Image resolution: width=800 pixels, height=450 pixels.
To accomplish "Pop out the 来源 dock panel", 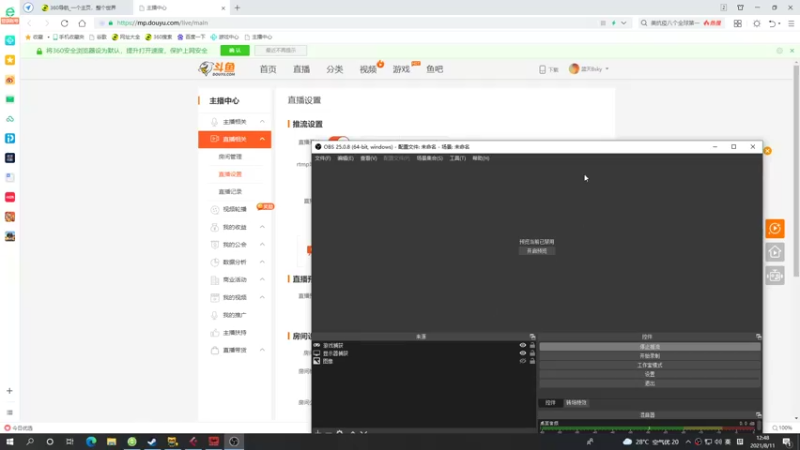I will [x=532, y=337].
